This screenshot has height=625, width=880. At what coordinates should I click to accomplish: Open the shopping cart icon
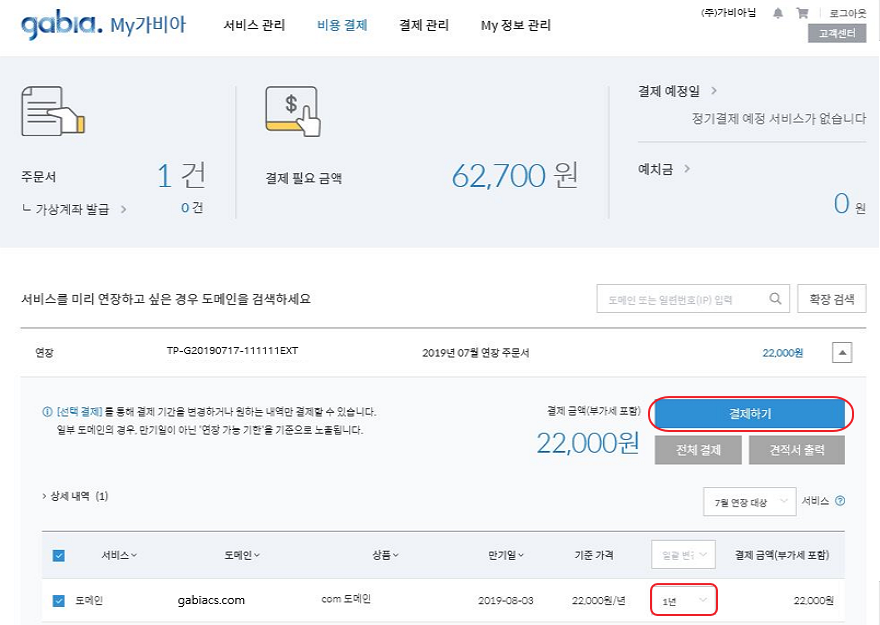(x=803, y=13)
